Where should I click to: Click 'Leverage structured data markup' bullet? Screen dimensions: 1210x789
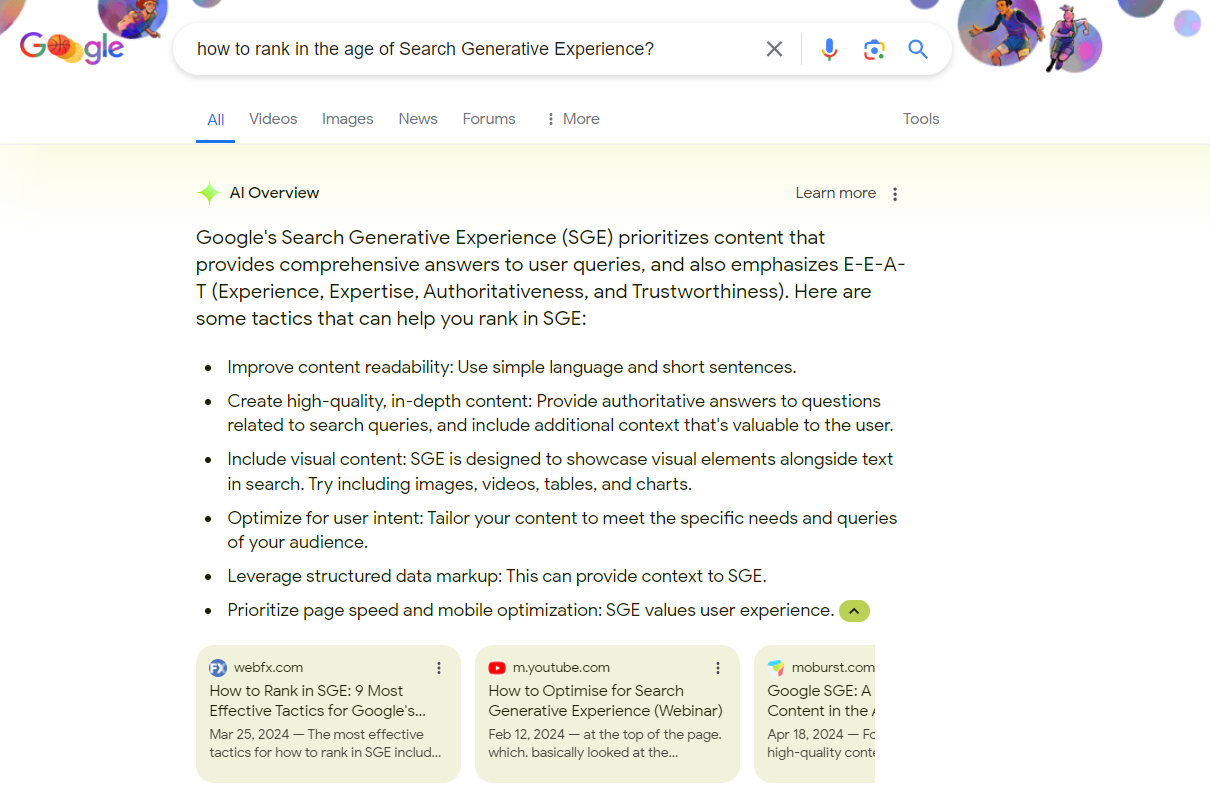[x=497, y=576]
